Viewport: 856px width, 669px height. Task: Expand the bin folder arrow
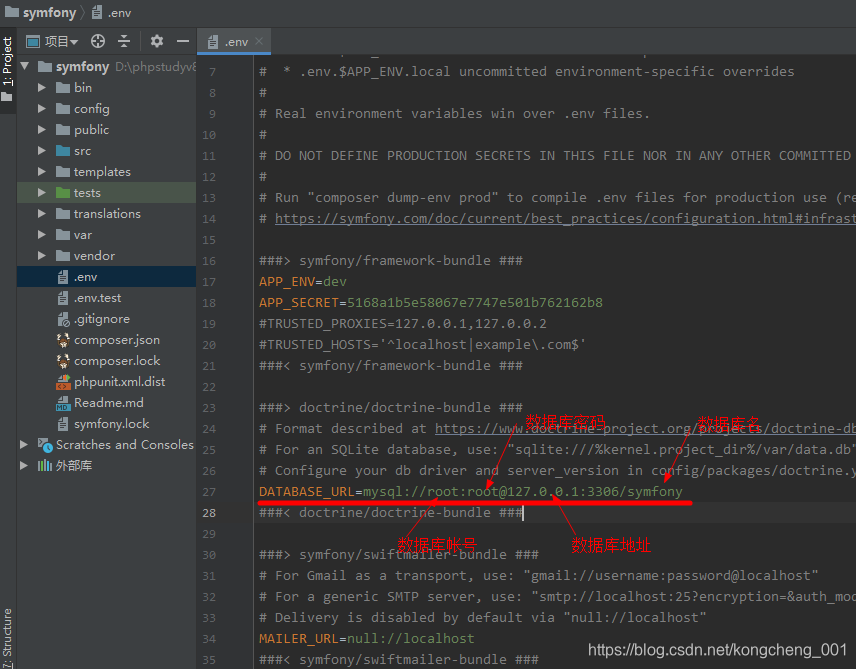click(41, 87)
